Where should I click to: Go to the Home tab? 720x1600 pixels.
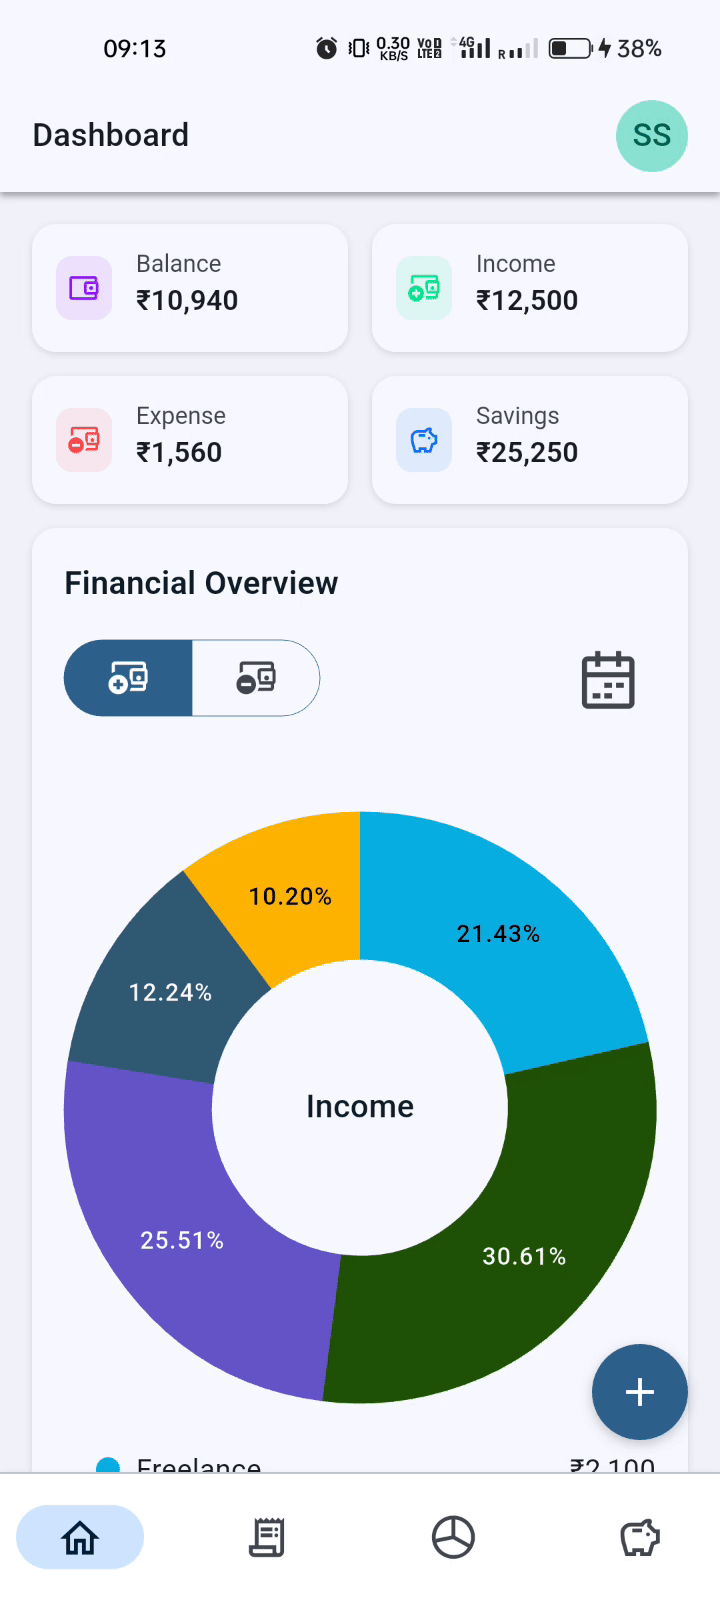[x=80, y=1537]
